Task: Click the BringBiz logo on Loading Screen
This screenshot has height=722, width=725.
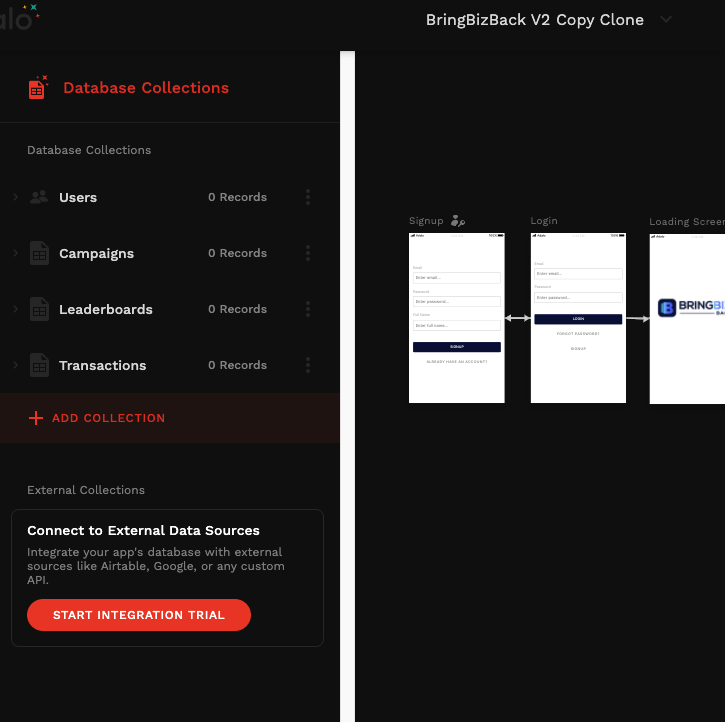Action: click(691, 307)
